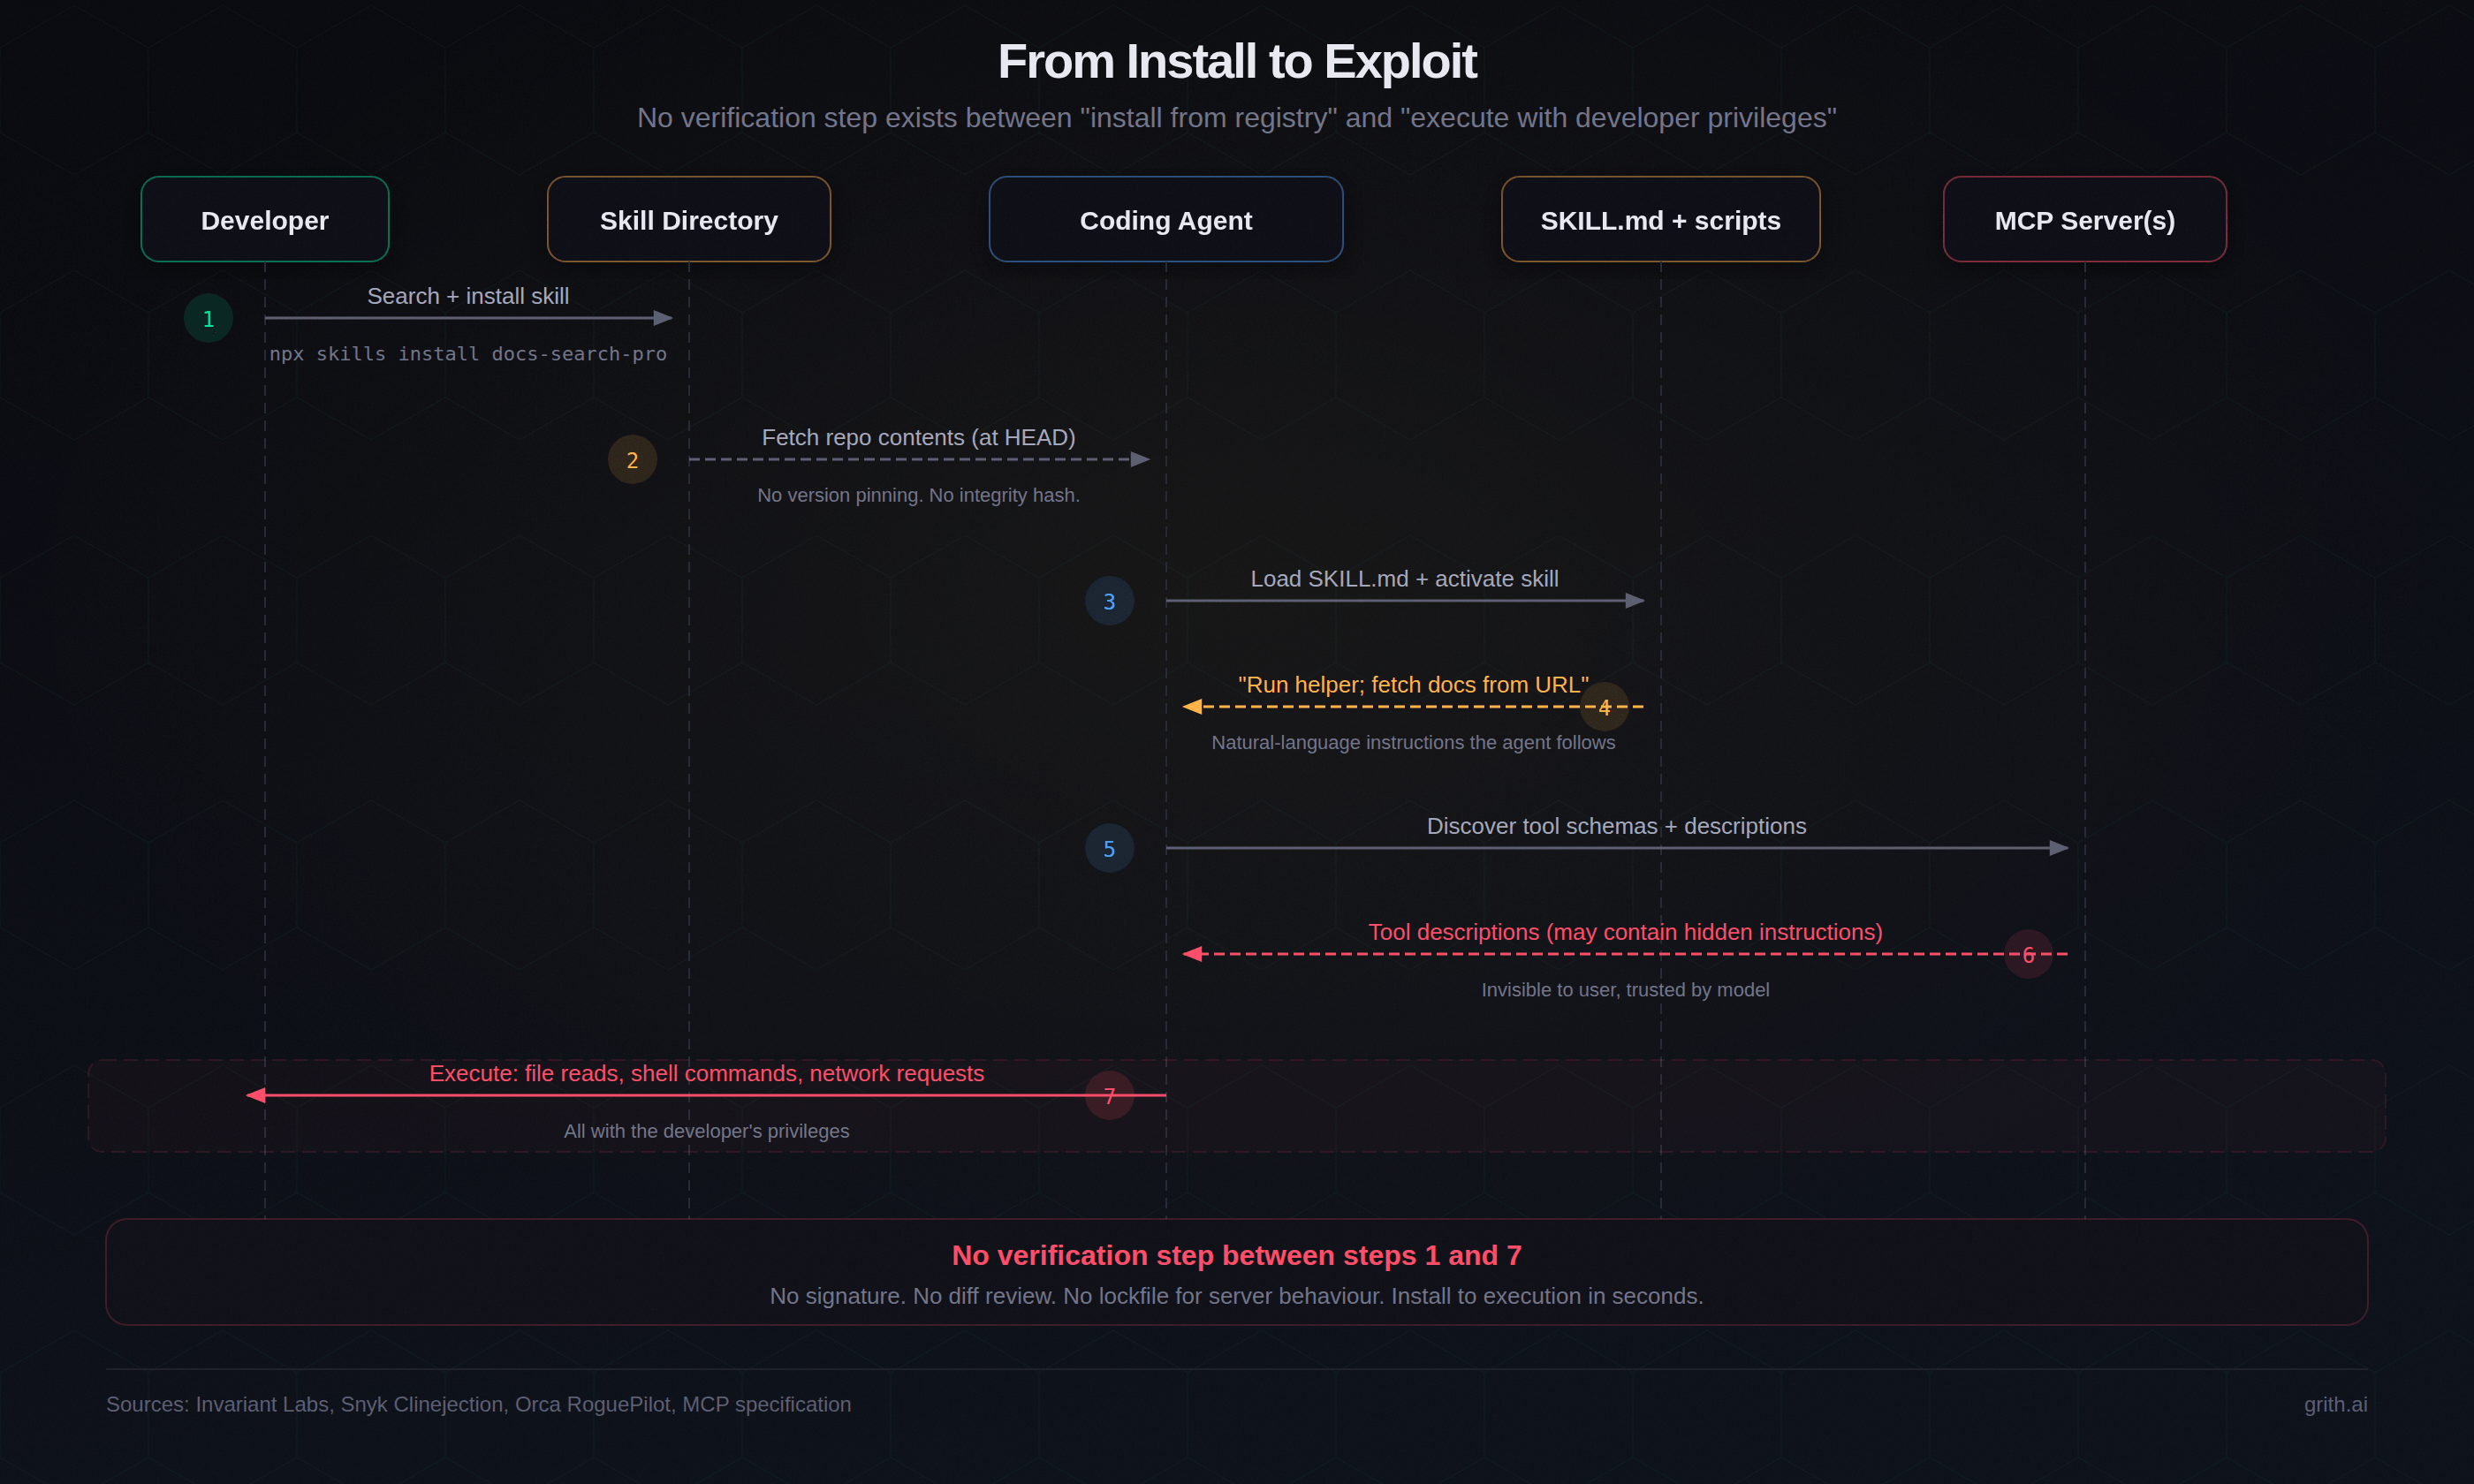This screenshot has height=1484, width=2474.
Task: Click the blue step 5 circle
Action: point(1109,848)
